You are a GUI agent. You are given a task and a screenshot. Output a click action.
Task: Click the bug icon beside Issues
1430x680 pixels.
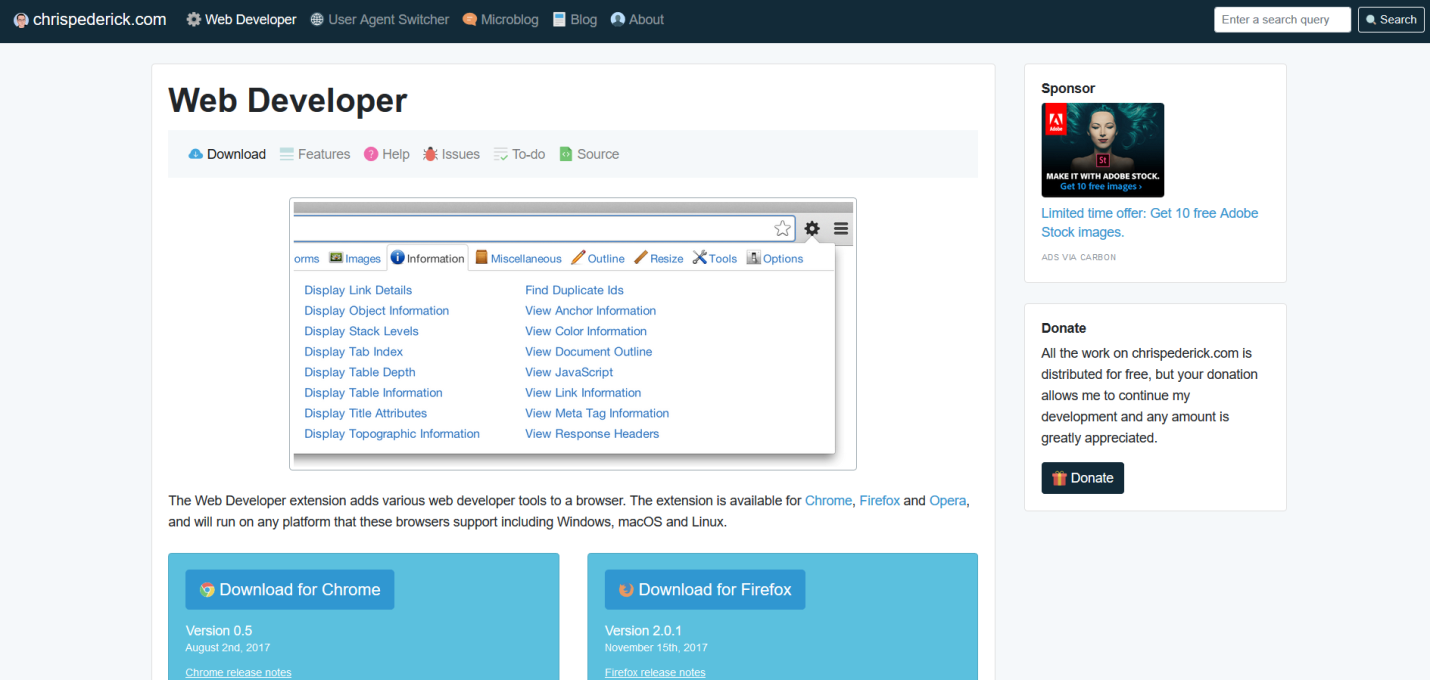[429, 154]
